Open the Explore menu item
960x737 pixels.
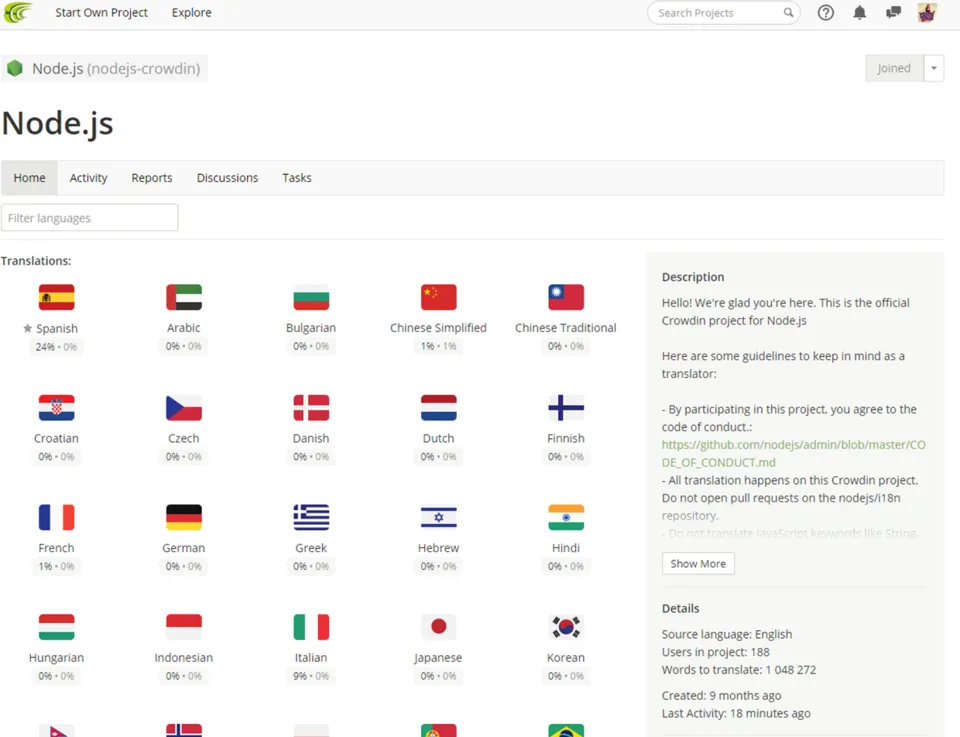click(x=192, y=12)
